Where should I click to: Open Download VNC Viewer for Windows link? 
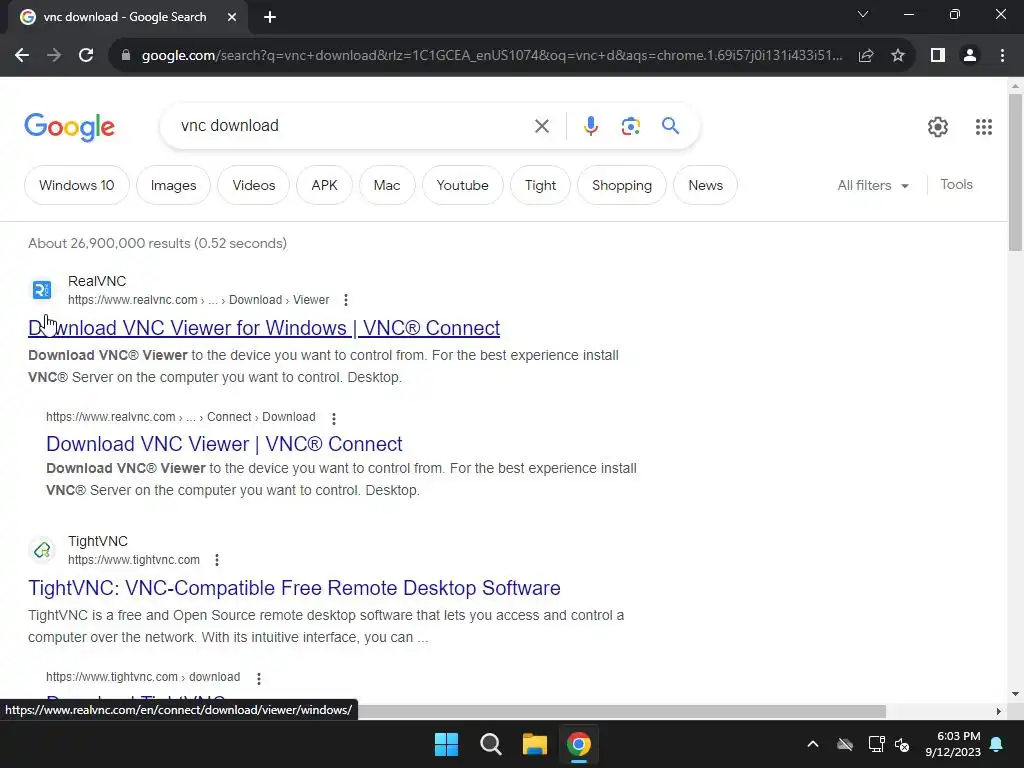point(264,328)
